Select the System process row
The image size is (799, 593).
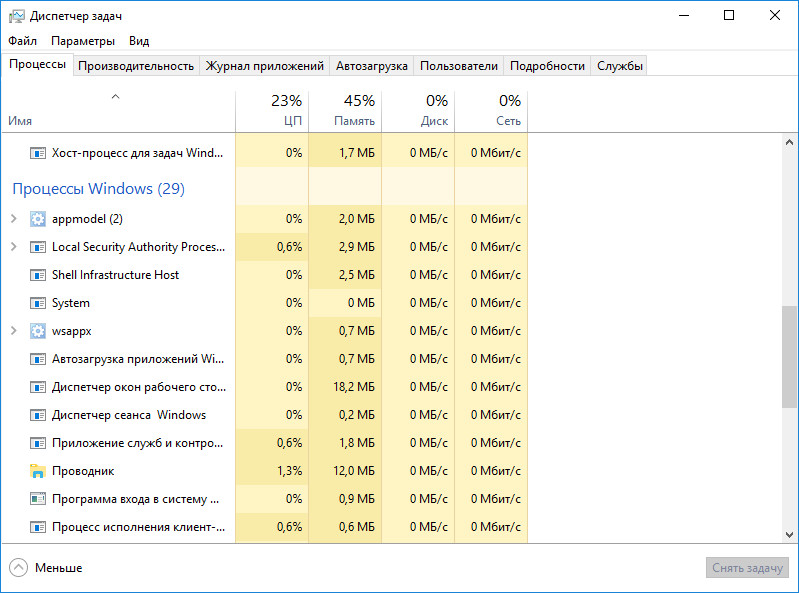coord(264,303)
